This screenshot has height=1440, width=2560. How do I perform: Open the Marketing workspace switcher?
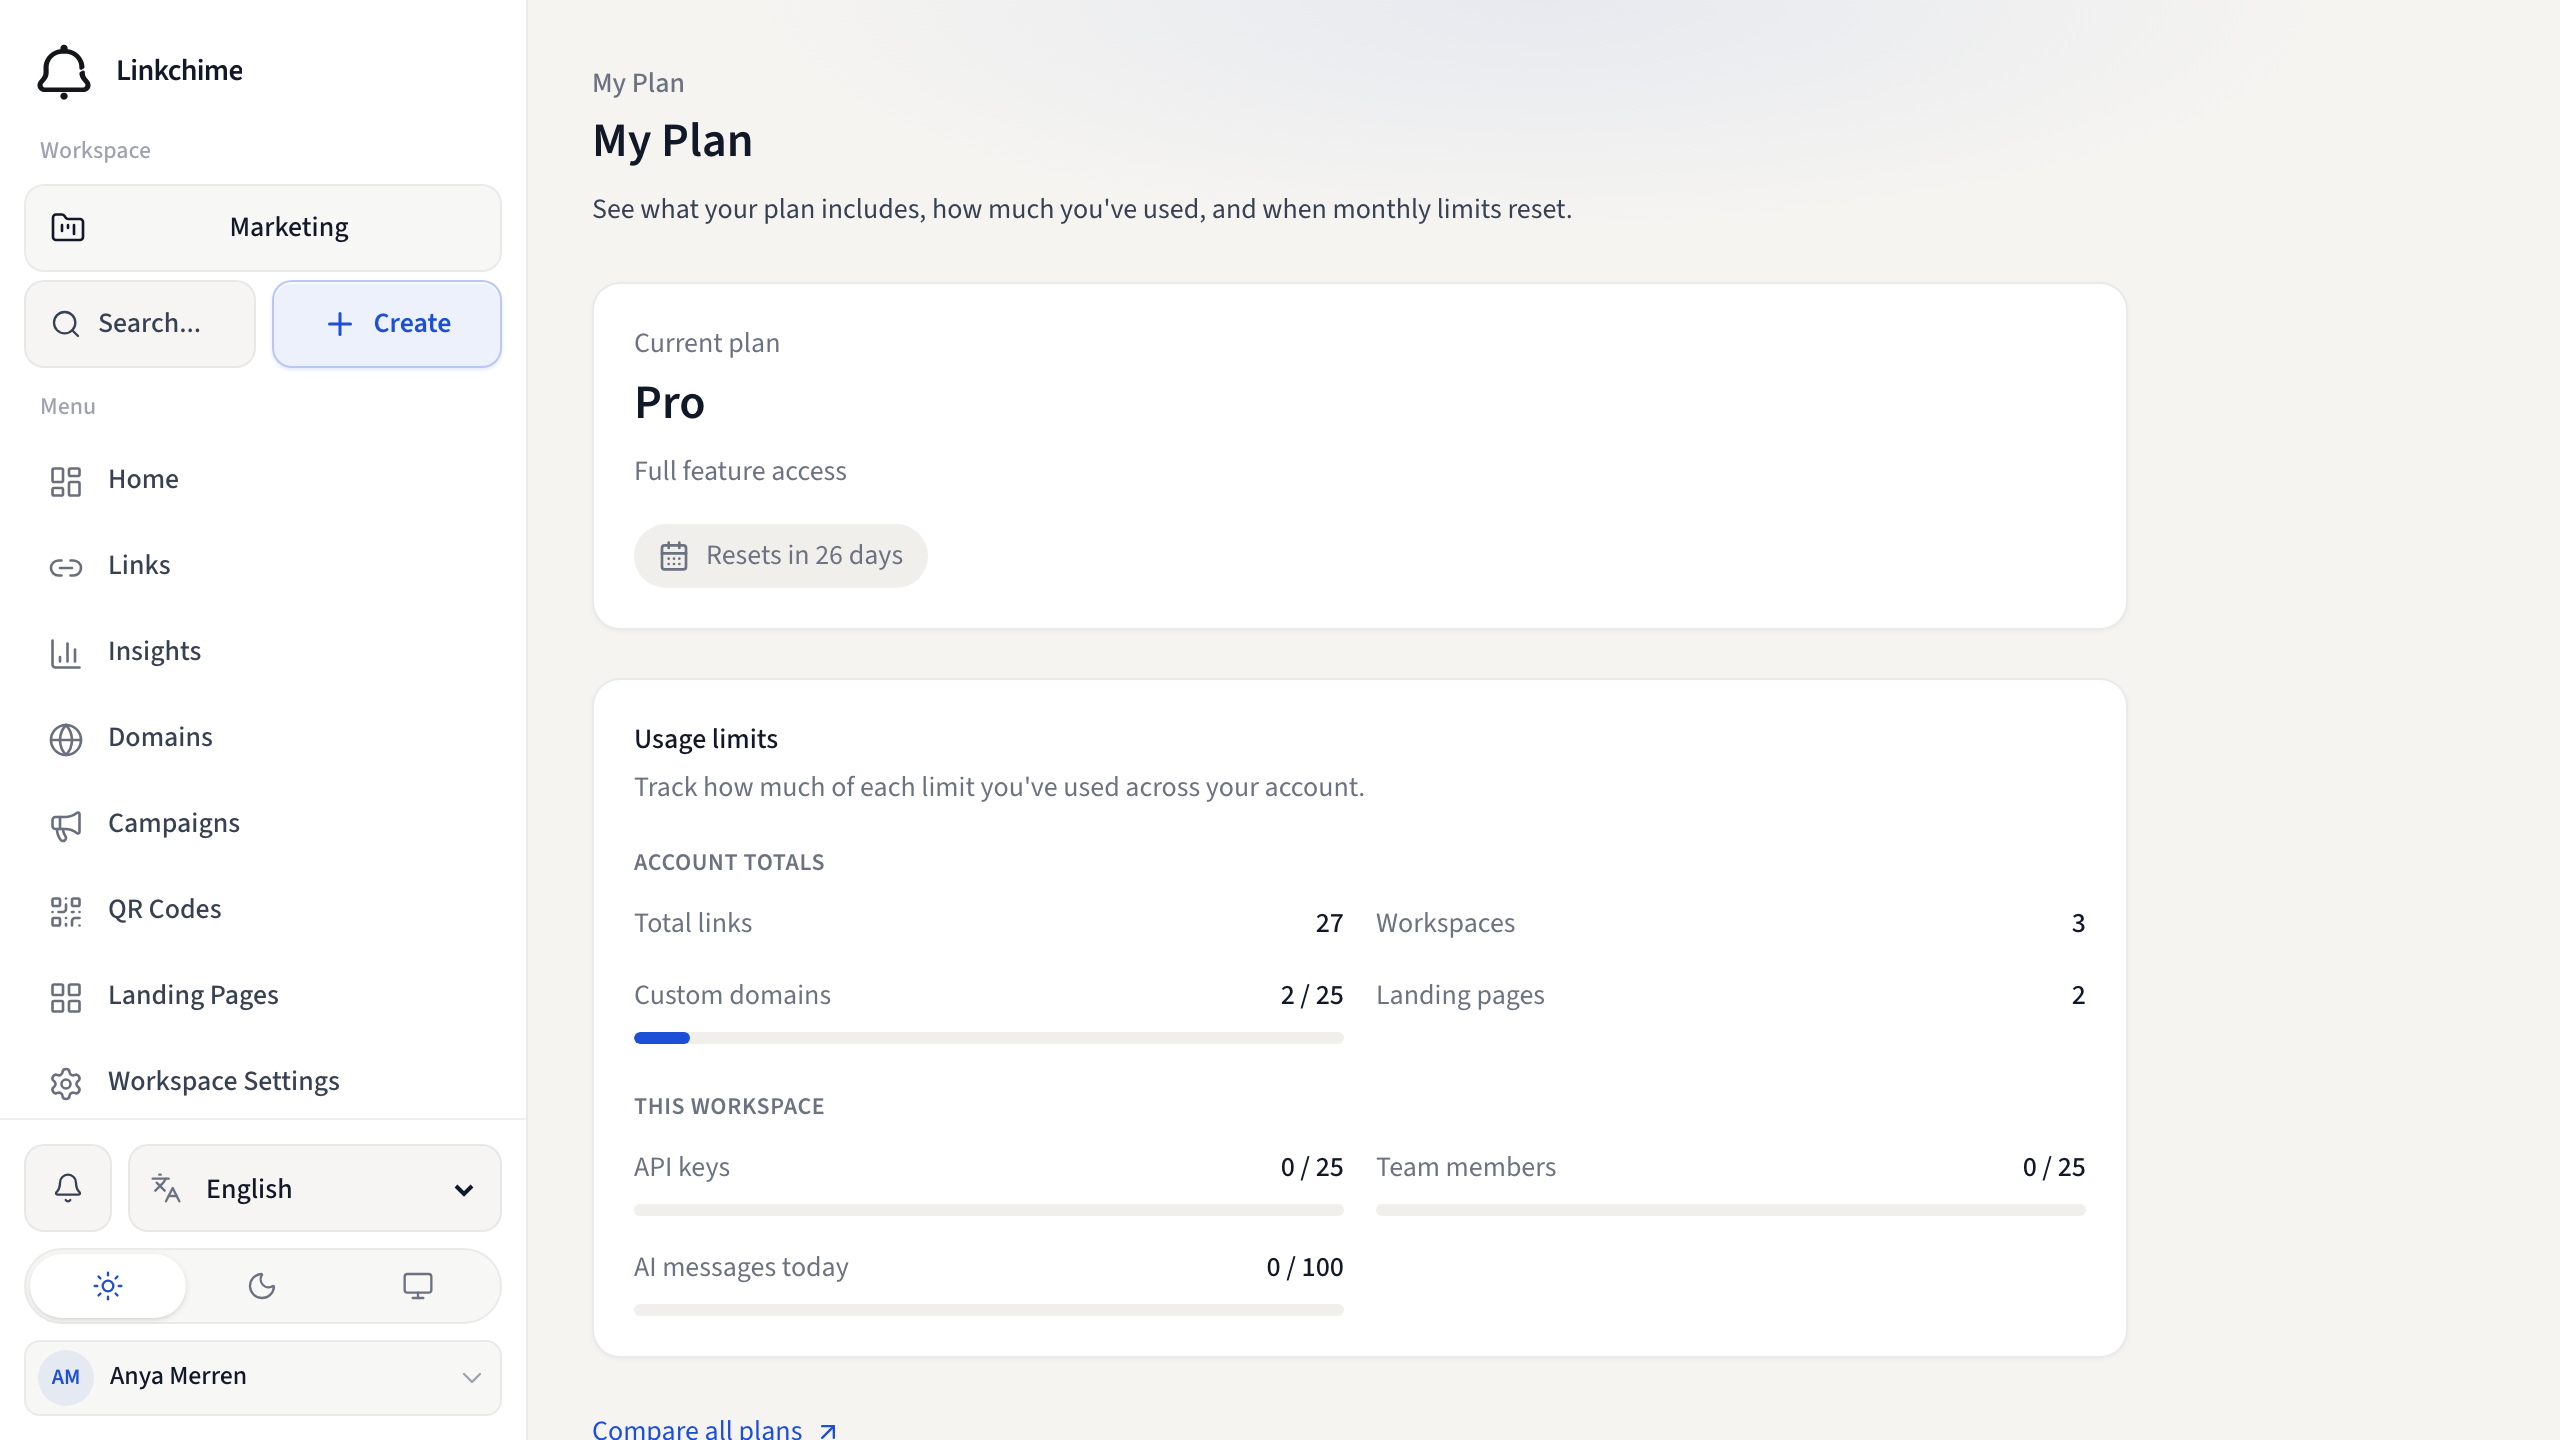(x=263, y=228)
